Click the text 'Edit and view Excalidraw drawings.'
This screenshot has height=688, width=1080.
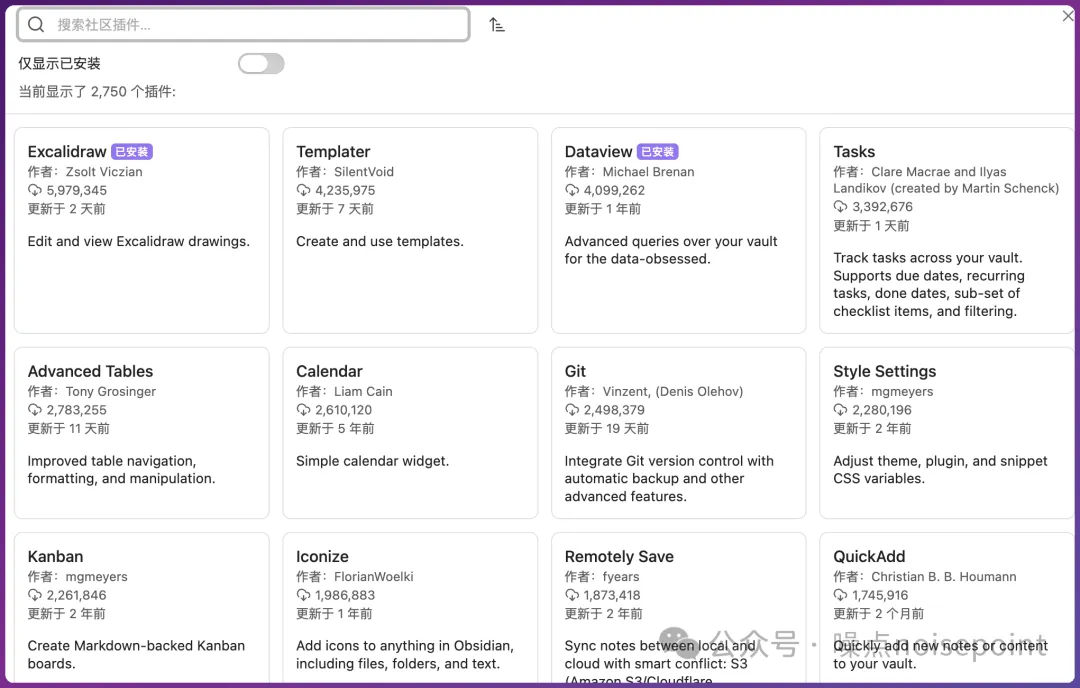click(x=138, y=241)
